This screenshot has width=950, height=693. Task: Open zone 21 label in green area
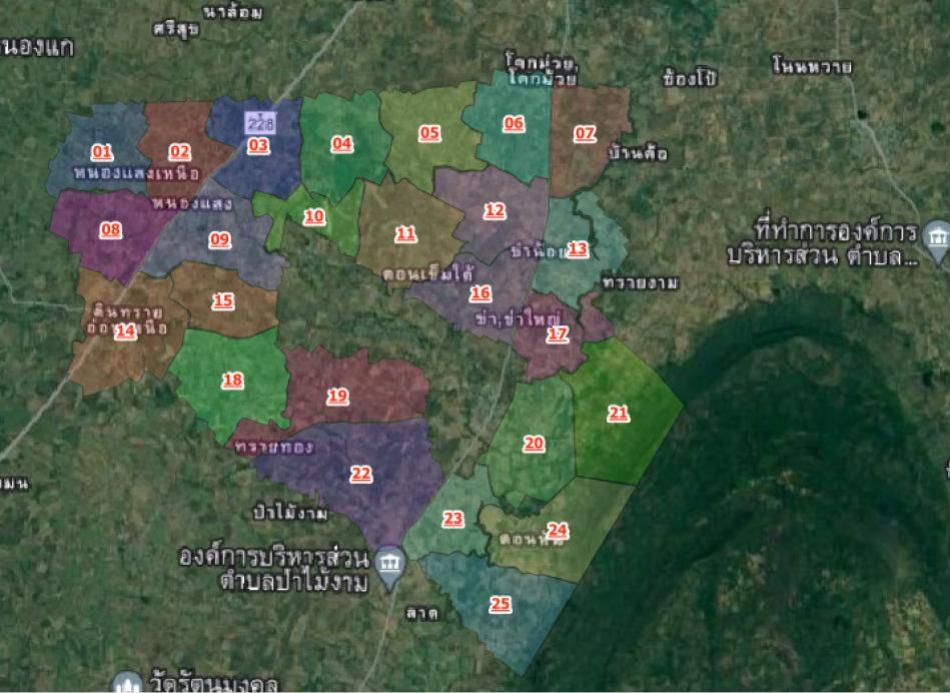[619, 412]
